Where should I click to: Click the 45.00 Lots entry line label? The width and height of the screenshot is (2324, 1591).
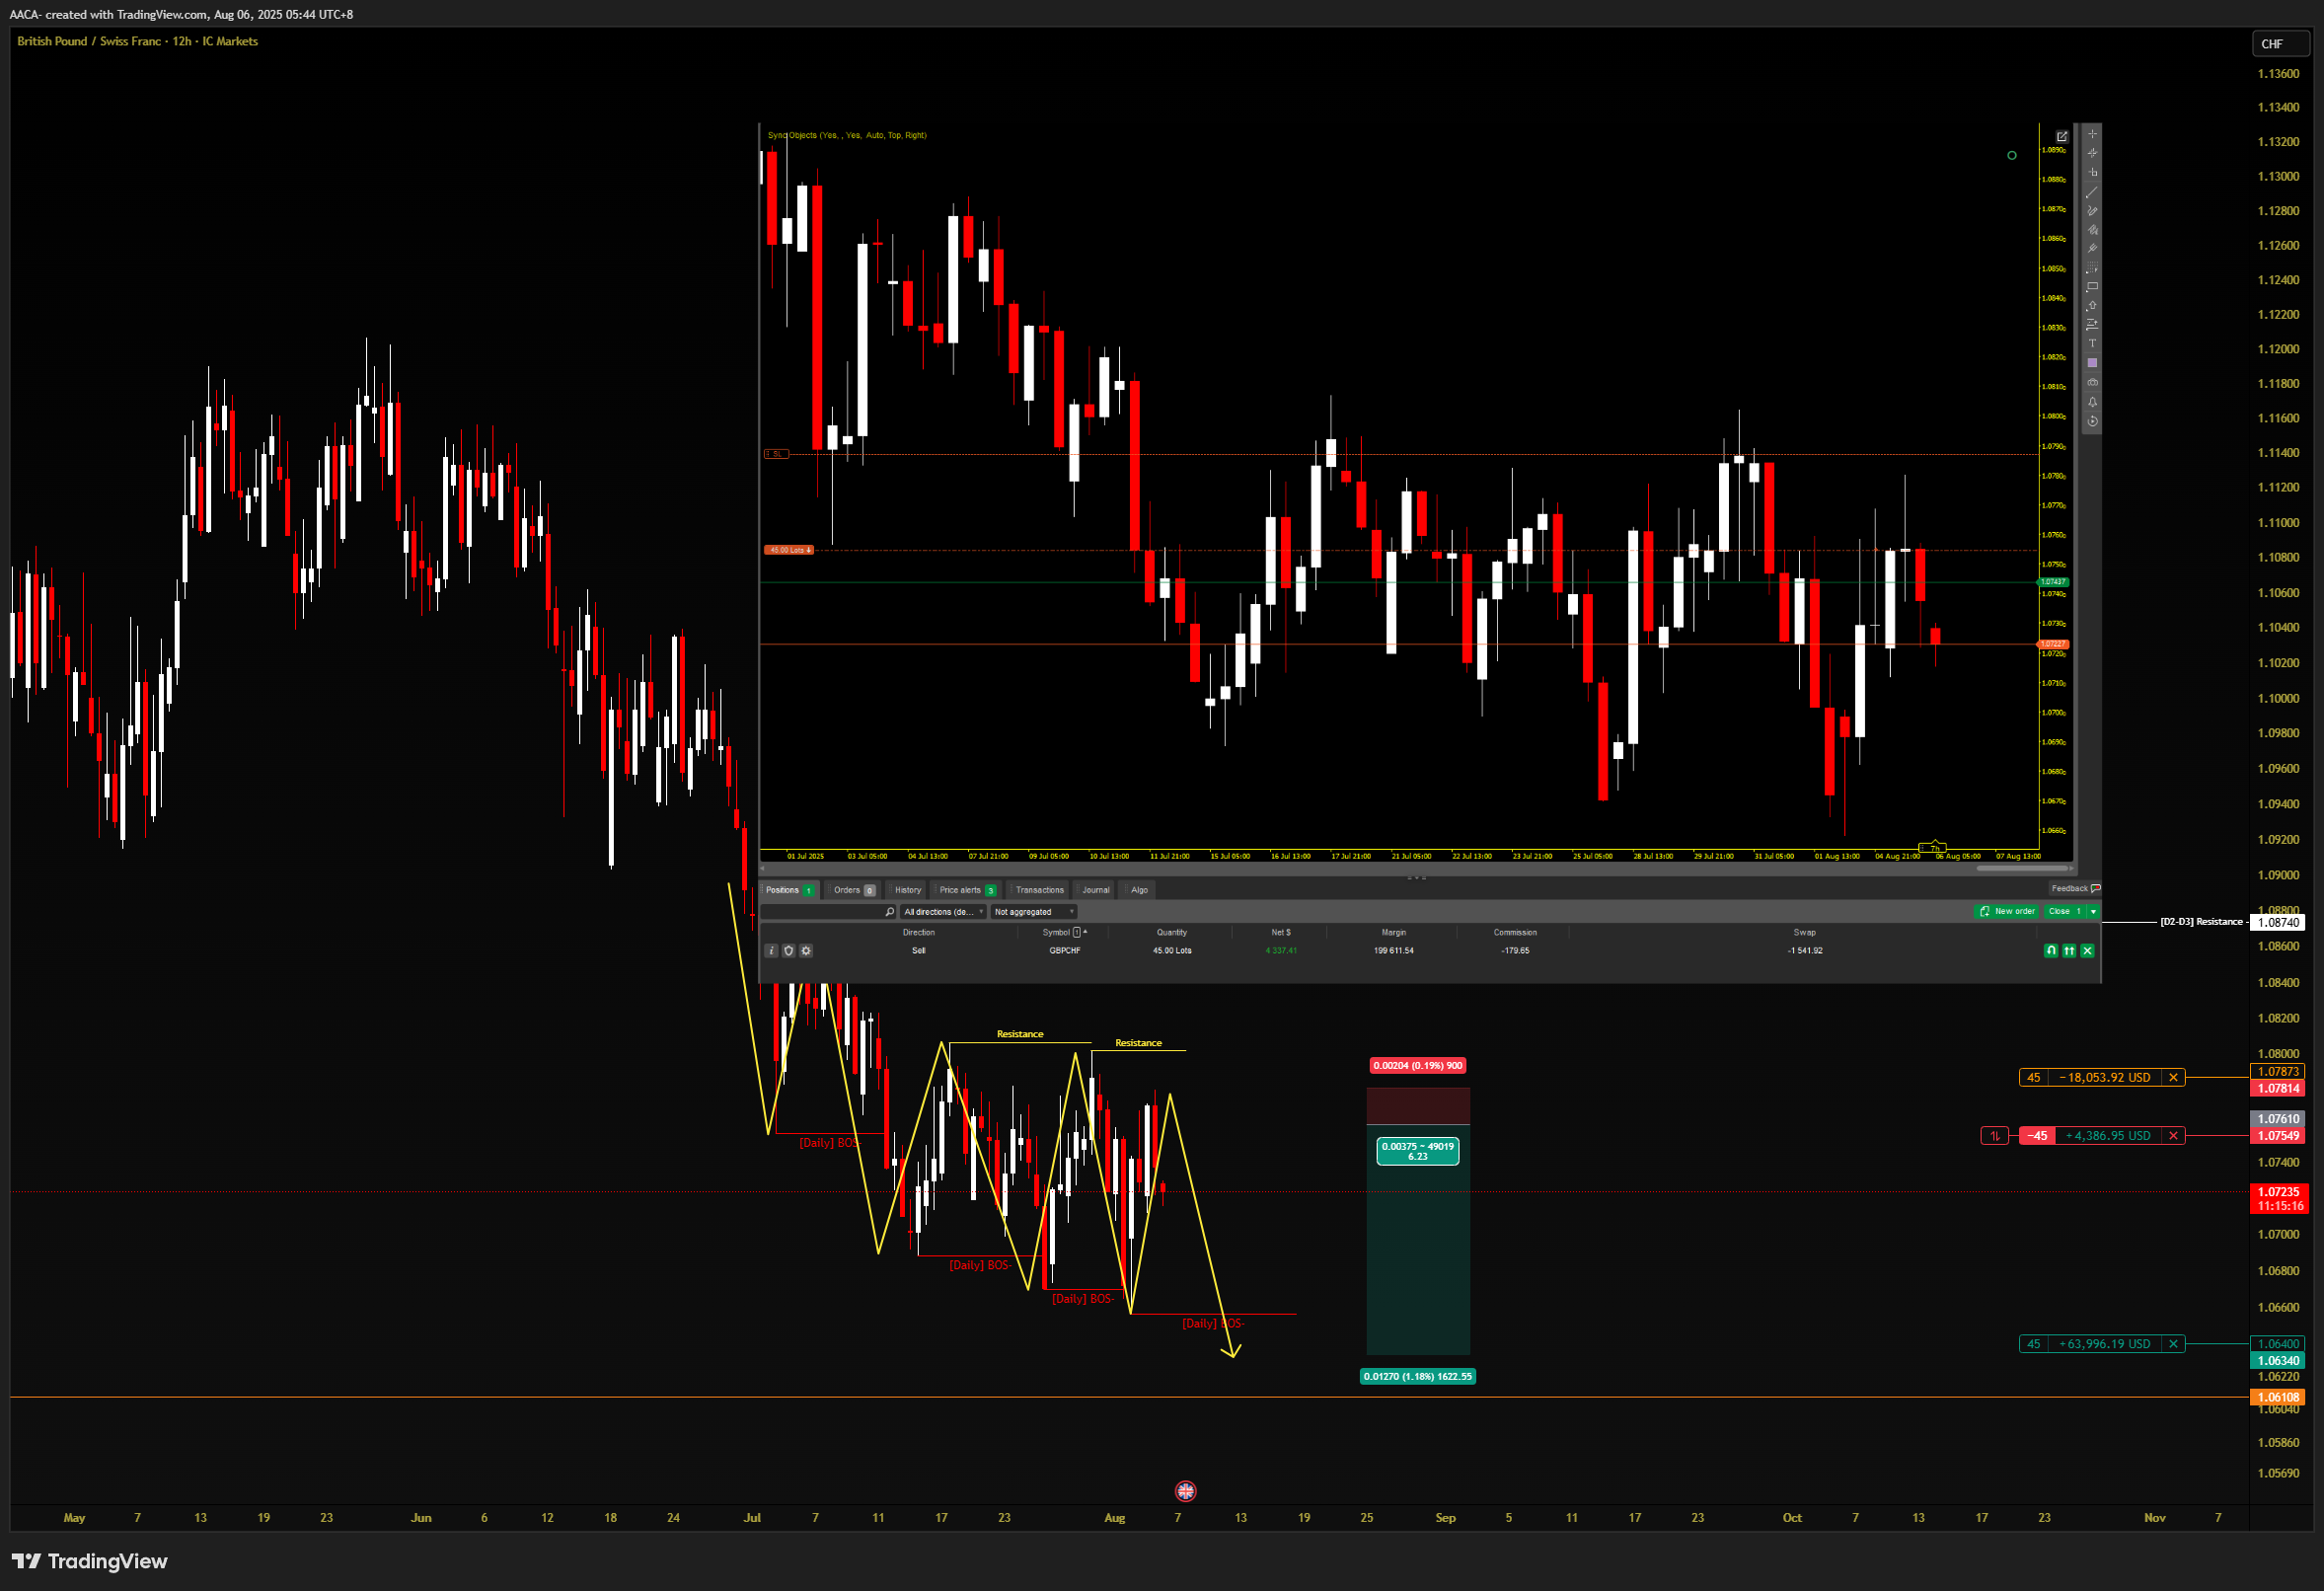coord(789,550)
